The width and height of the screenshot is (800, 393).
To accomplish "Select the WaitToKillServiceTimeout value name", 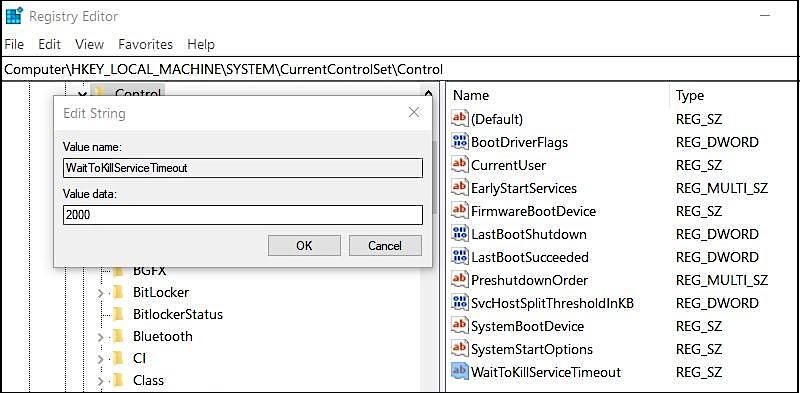I will tap(546, 372).
